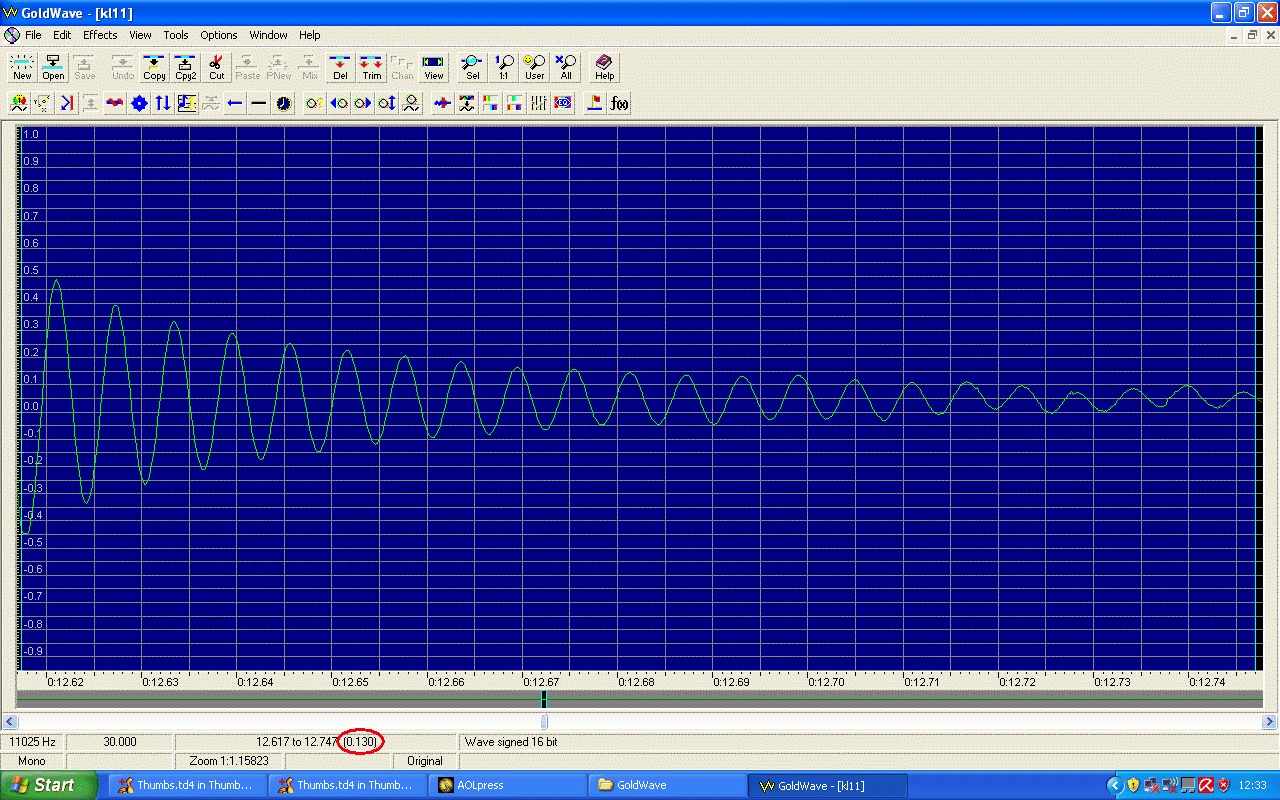Click the Windows Start button
The width and height of the screenshot is (1280, 800).
point(48,785)
